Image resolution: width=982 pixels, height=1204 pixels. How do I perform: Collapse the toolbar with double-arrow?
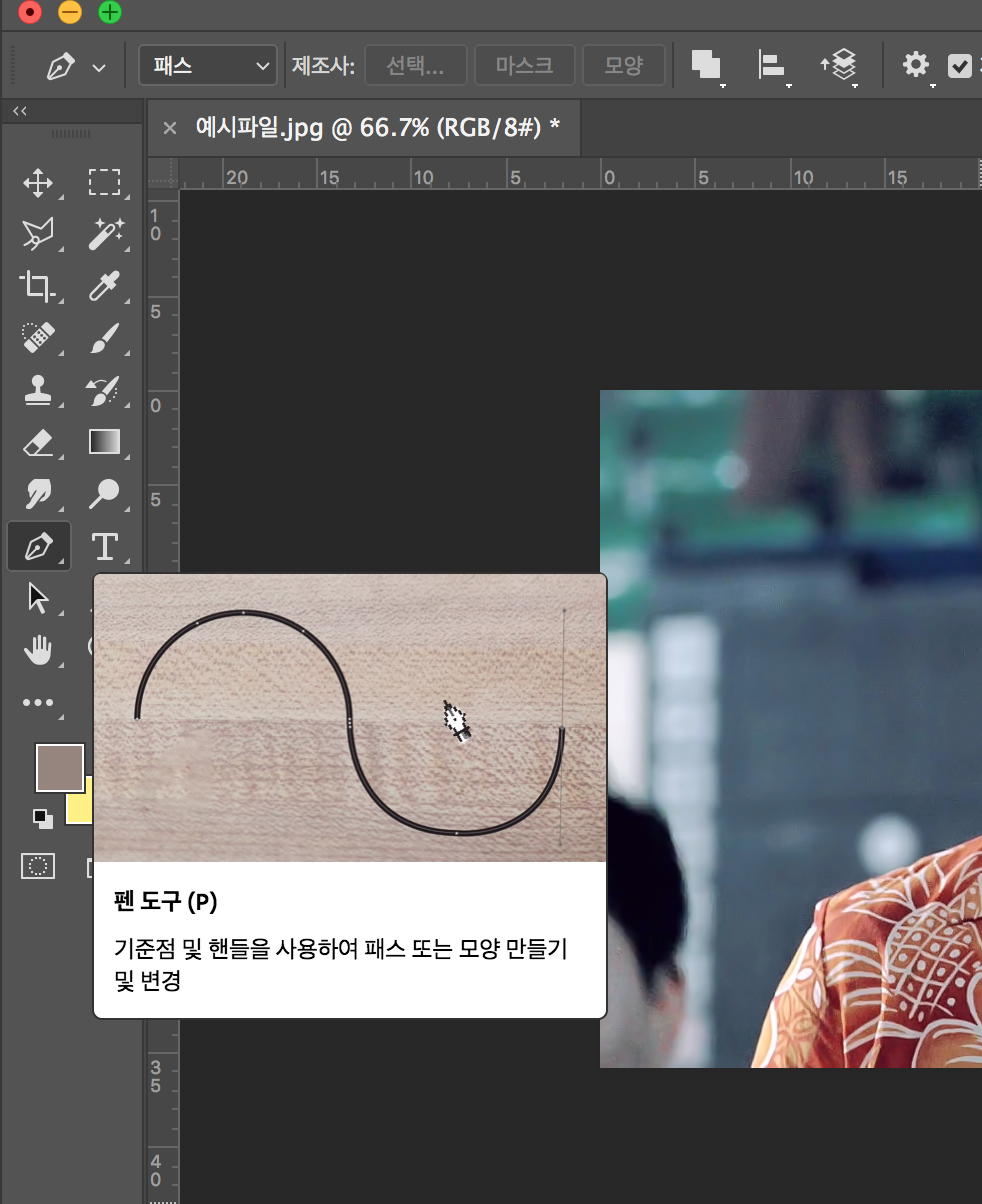coord(19,111)
